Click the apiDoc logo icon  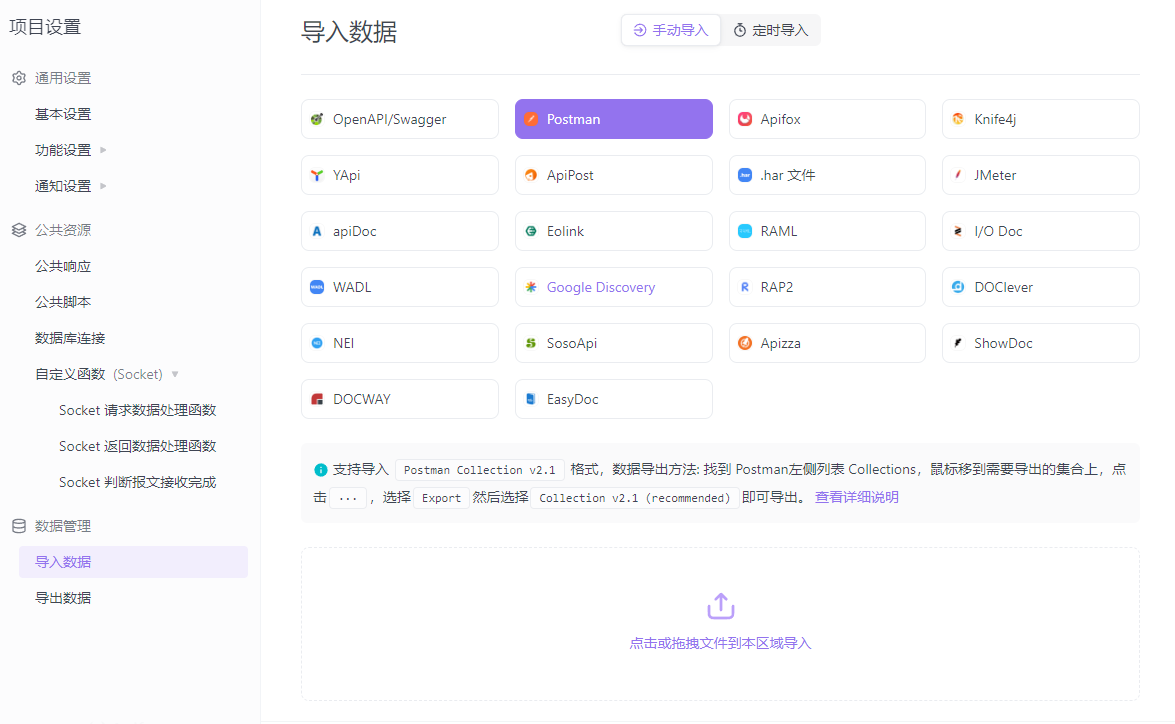click(317, 232)
